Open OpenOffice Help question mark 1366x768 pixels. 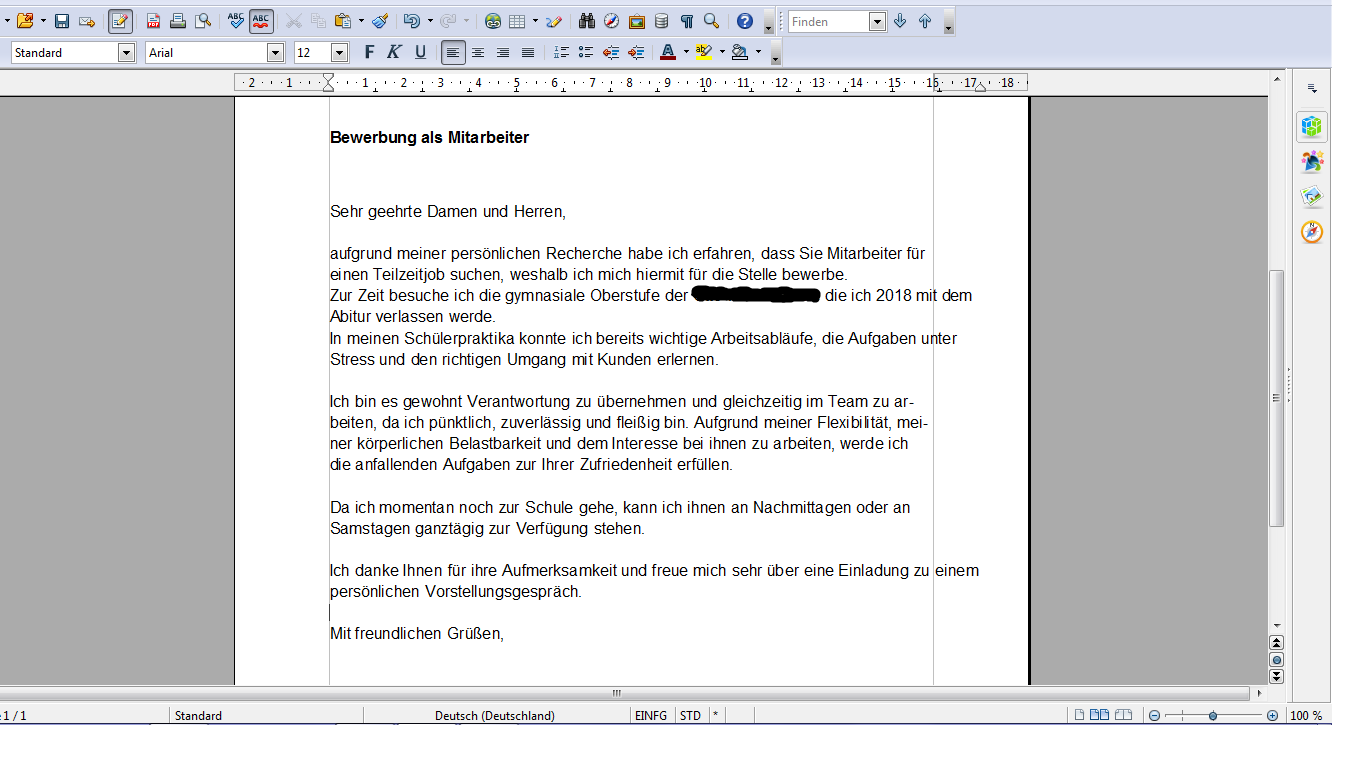[744, 21]
